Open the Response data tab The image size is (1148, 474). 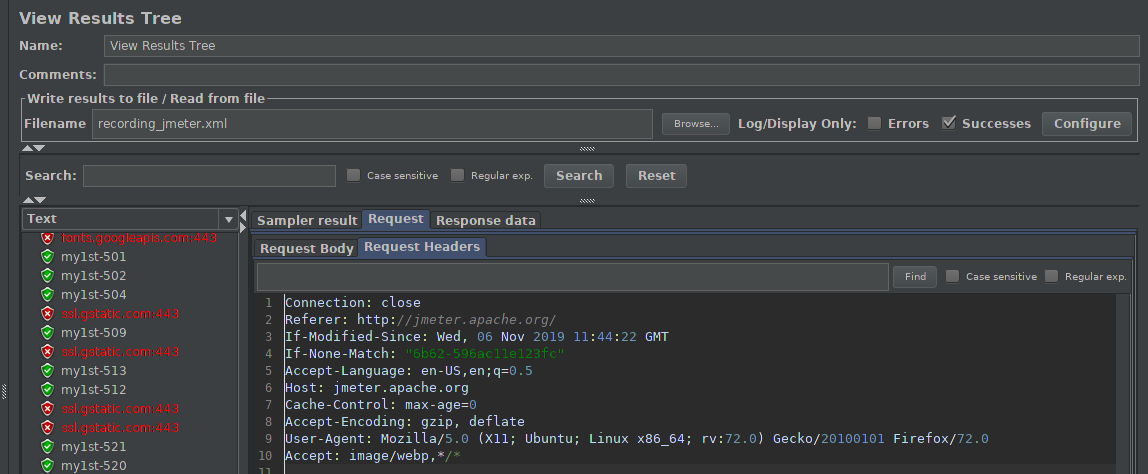486,221
